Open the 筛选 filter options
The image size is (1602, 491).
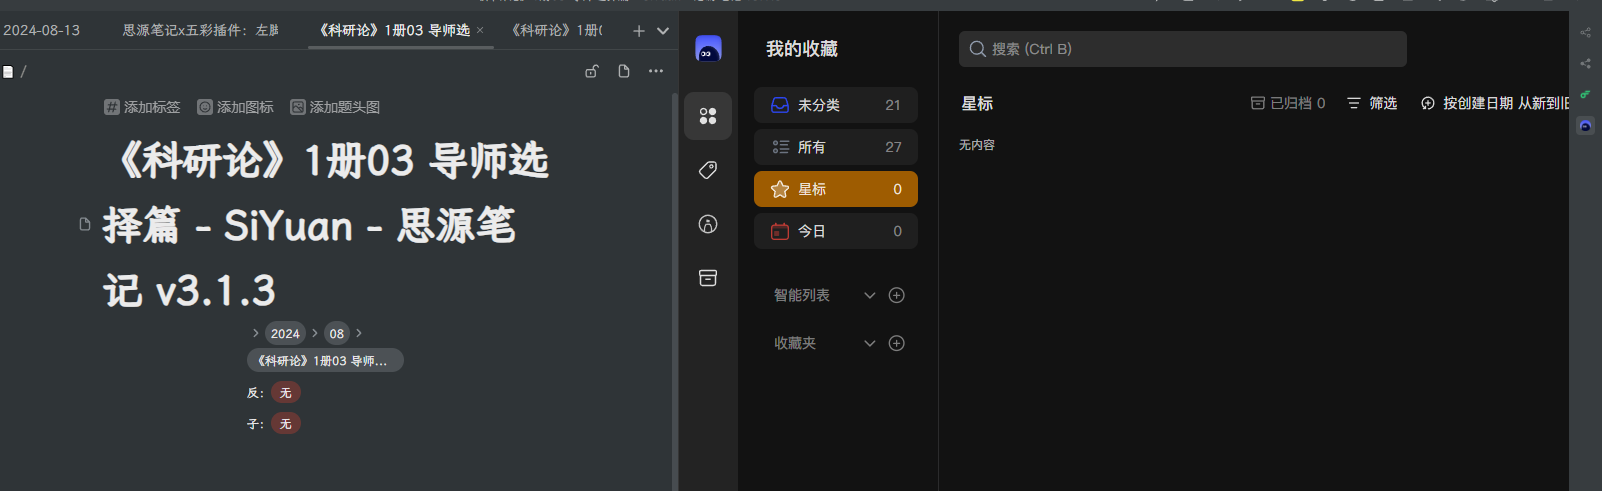[1372, 103]
